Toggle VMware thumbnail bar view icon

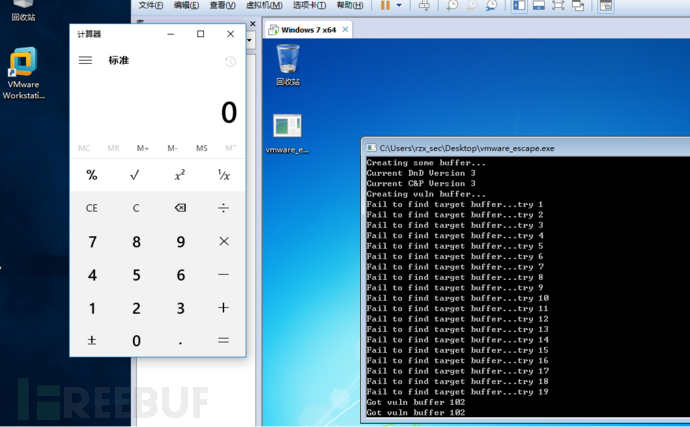click(539, 5)
